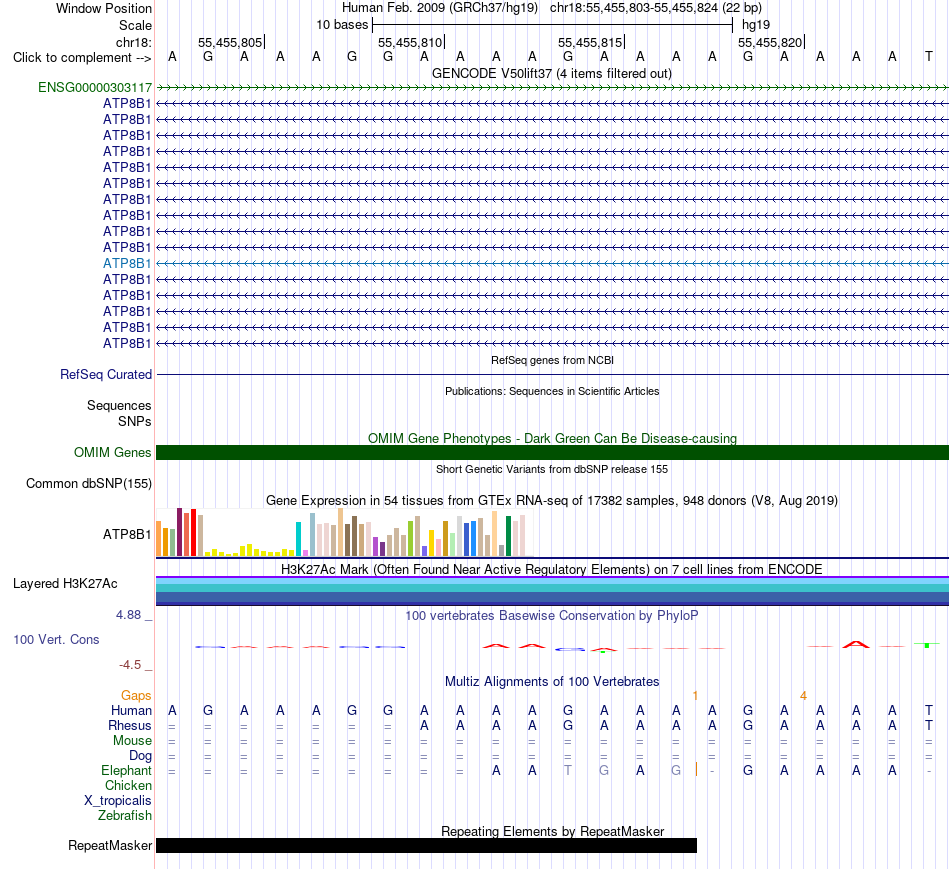This screenshot has height=869, width=950.
Task: Select the Zebrafish species row label
Action: tap(124, 815)
